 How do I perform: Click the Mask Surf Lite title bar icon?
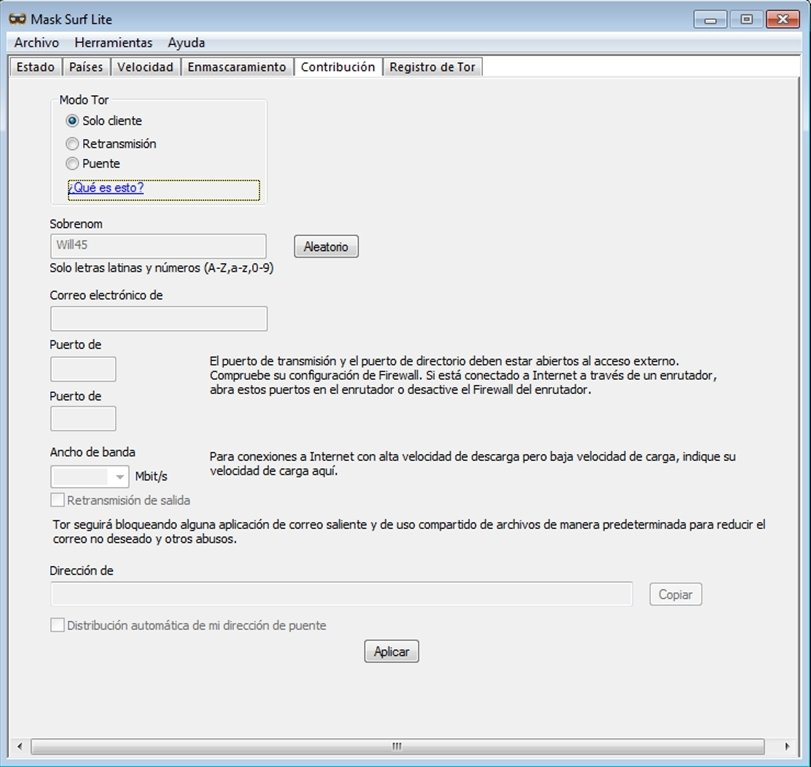click(17, 19)
